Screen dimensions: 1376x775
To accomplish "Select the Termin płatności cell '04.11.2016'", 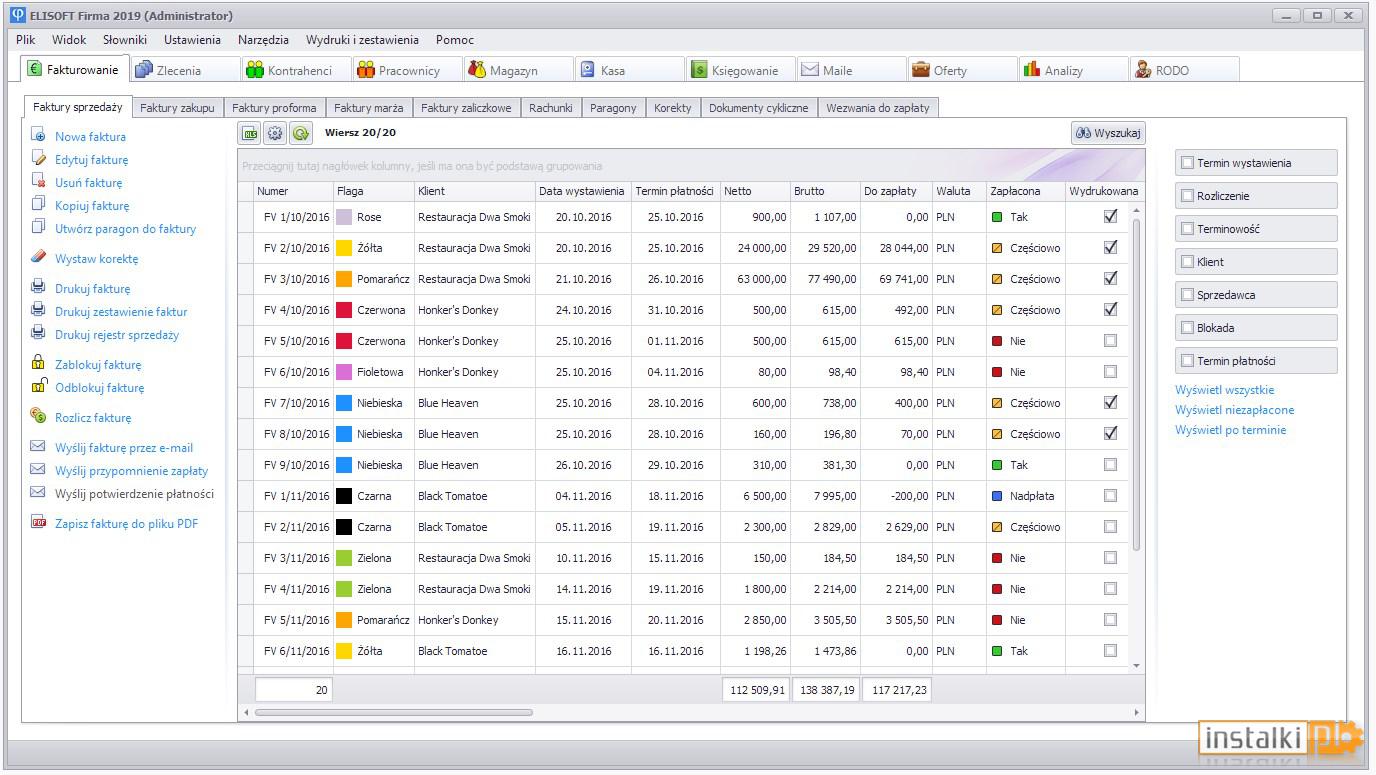I will click(675, 372).
